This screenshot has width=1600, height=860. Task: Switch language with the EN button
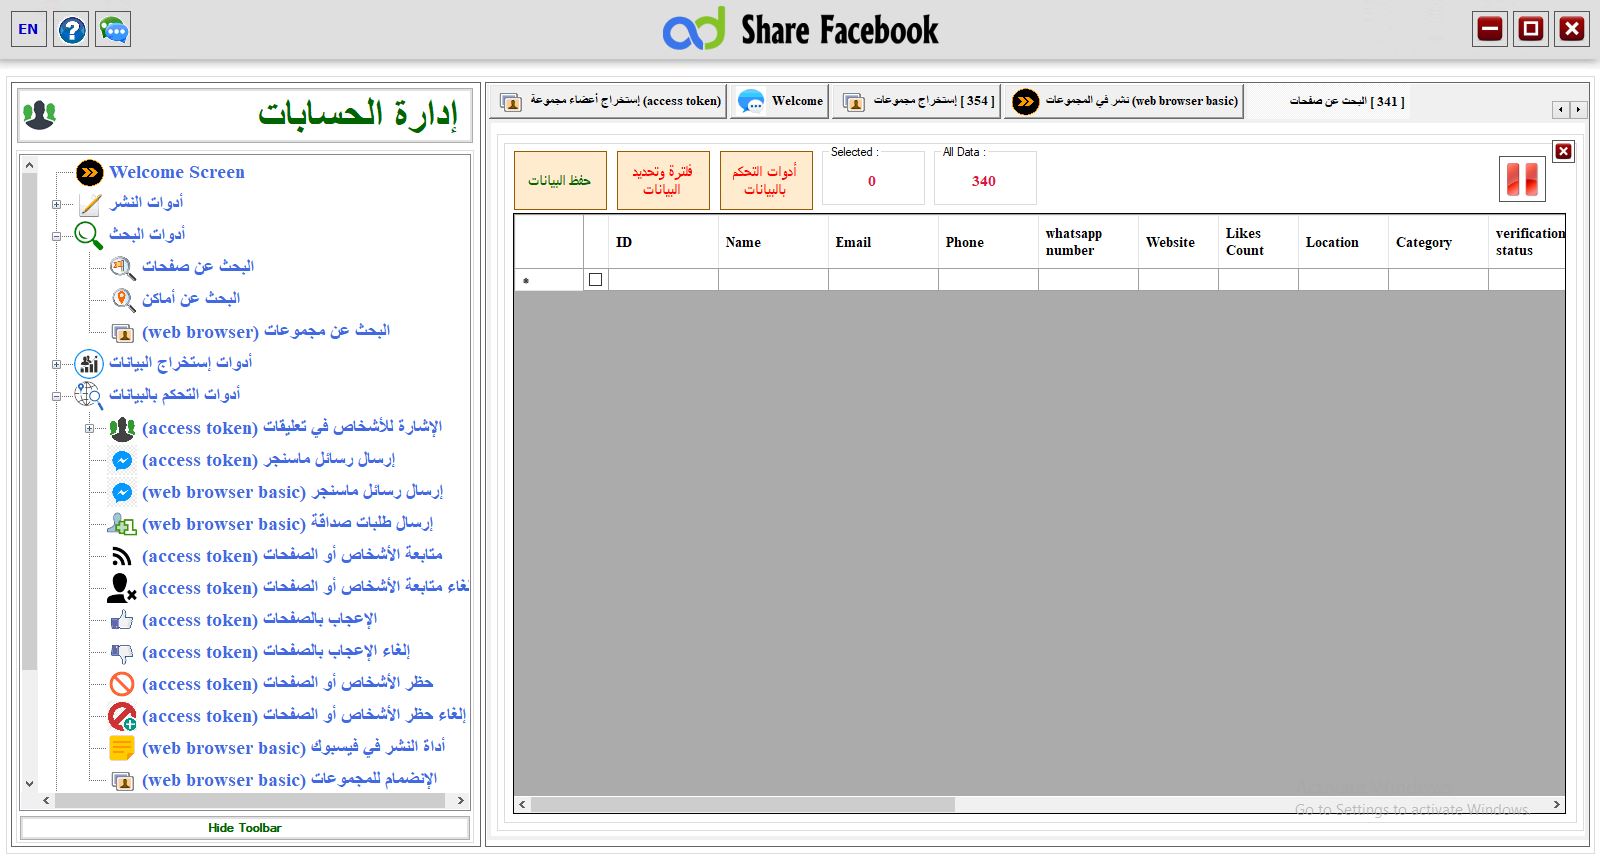(x=28, y=29)
